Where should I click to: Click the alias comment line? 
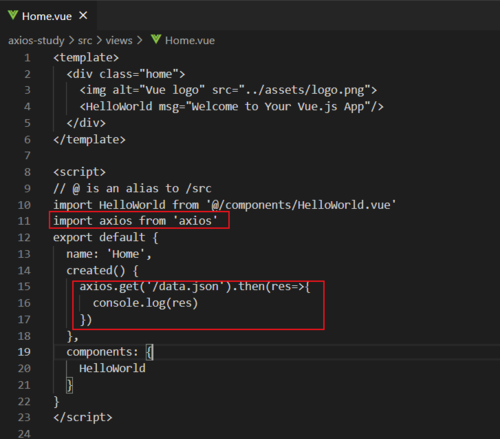tap(132, 188)
